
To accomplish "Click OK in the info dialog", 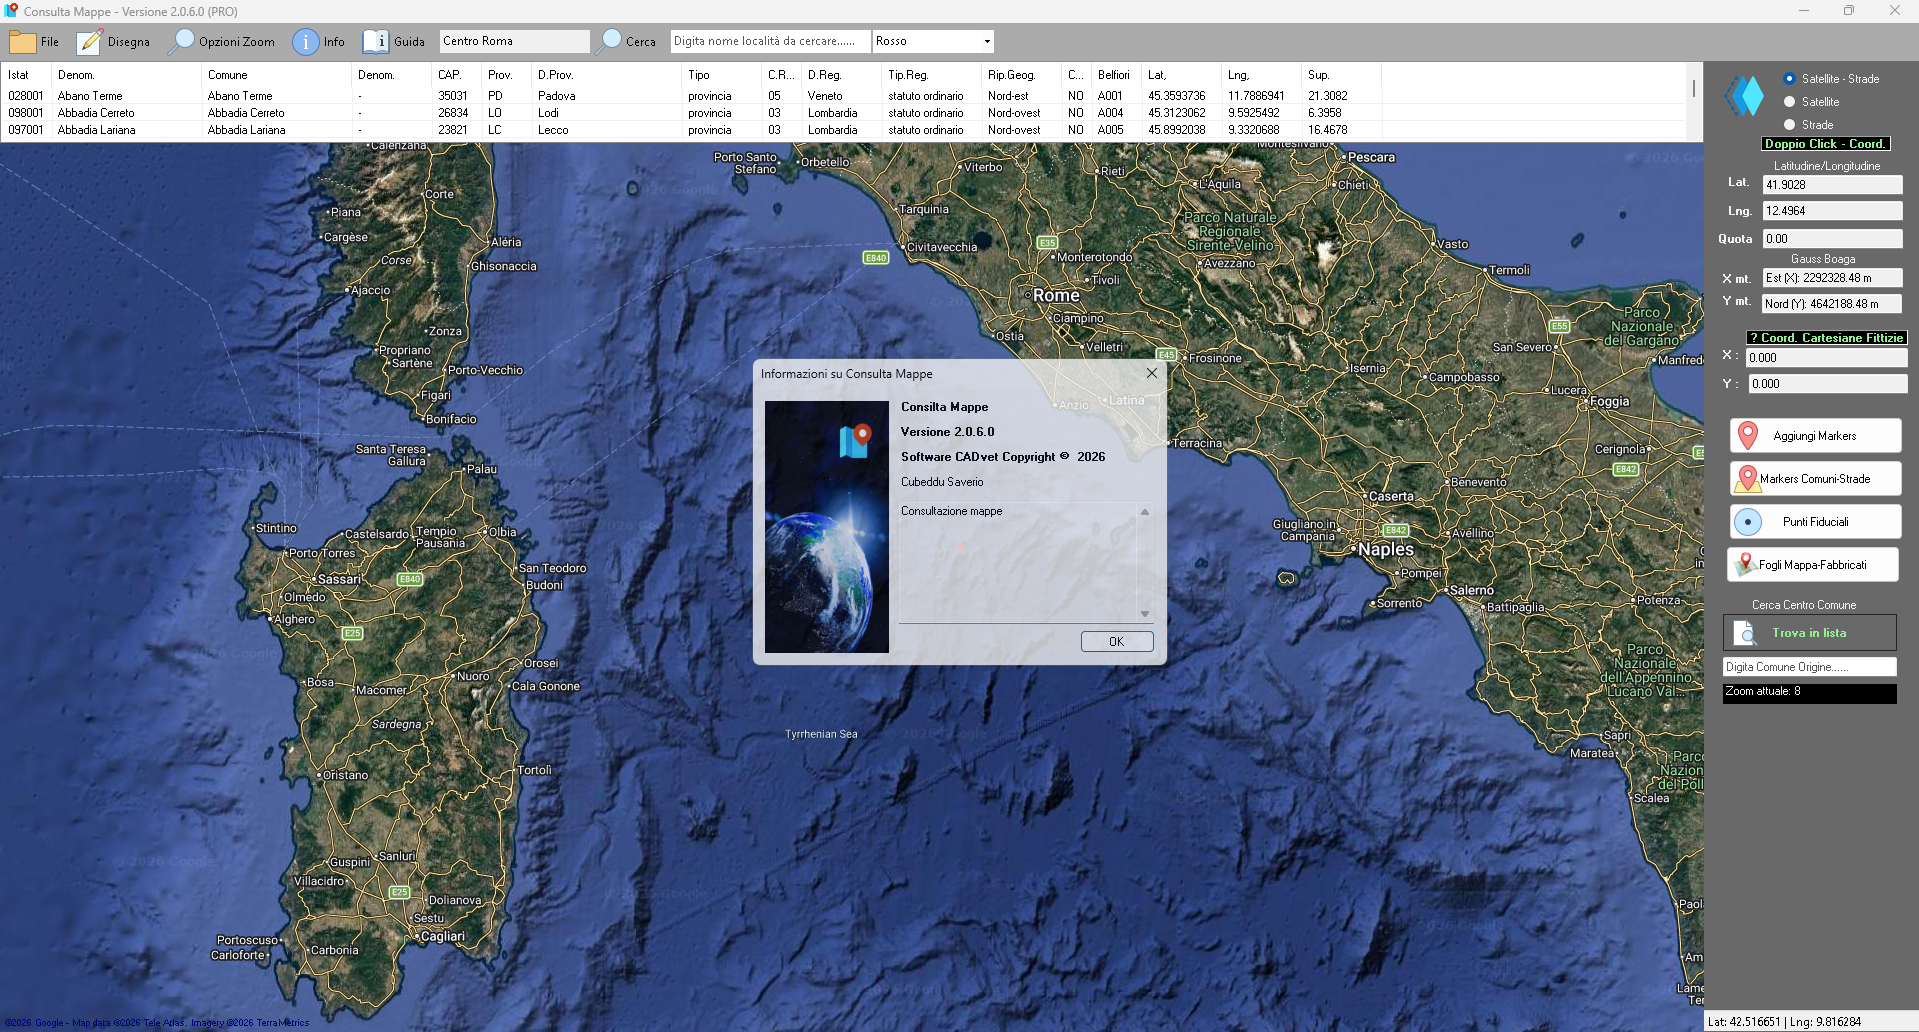I will [1116, 642].
